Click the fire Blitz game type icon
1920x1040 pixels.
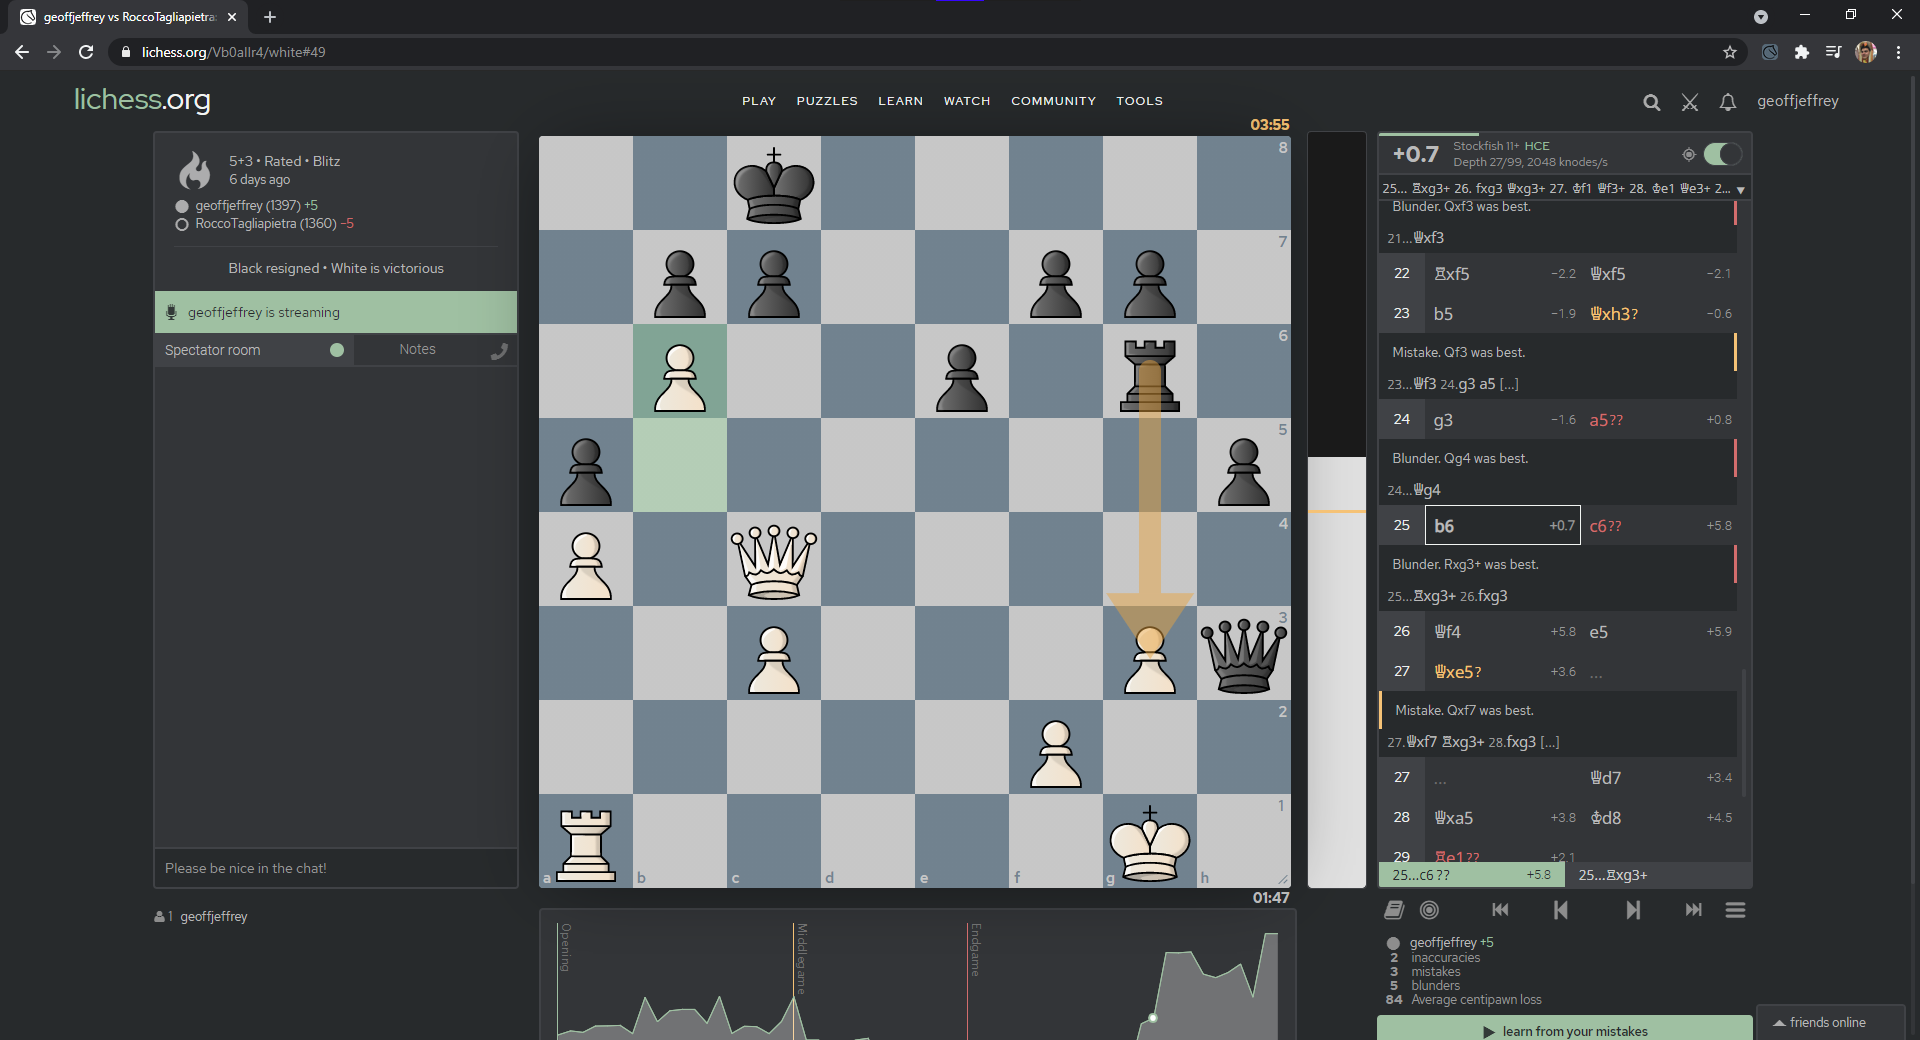pyautogui.click(x=195, y=170)
